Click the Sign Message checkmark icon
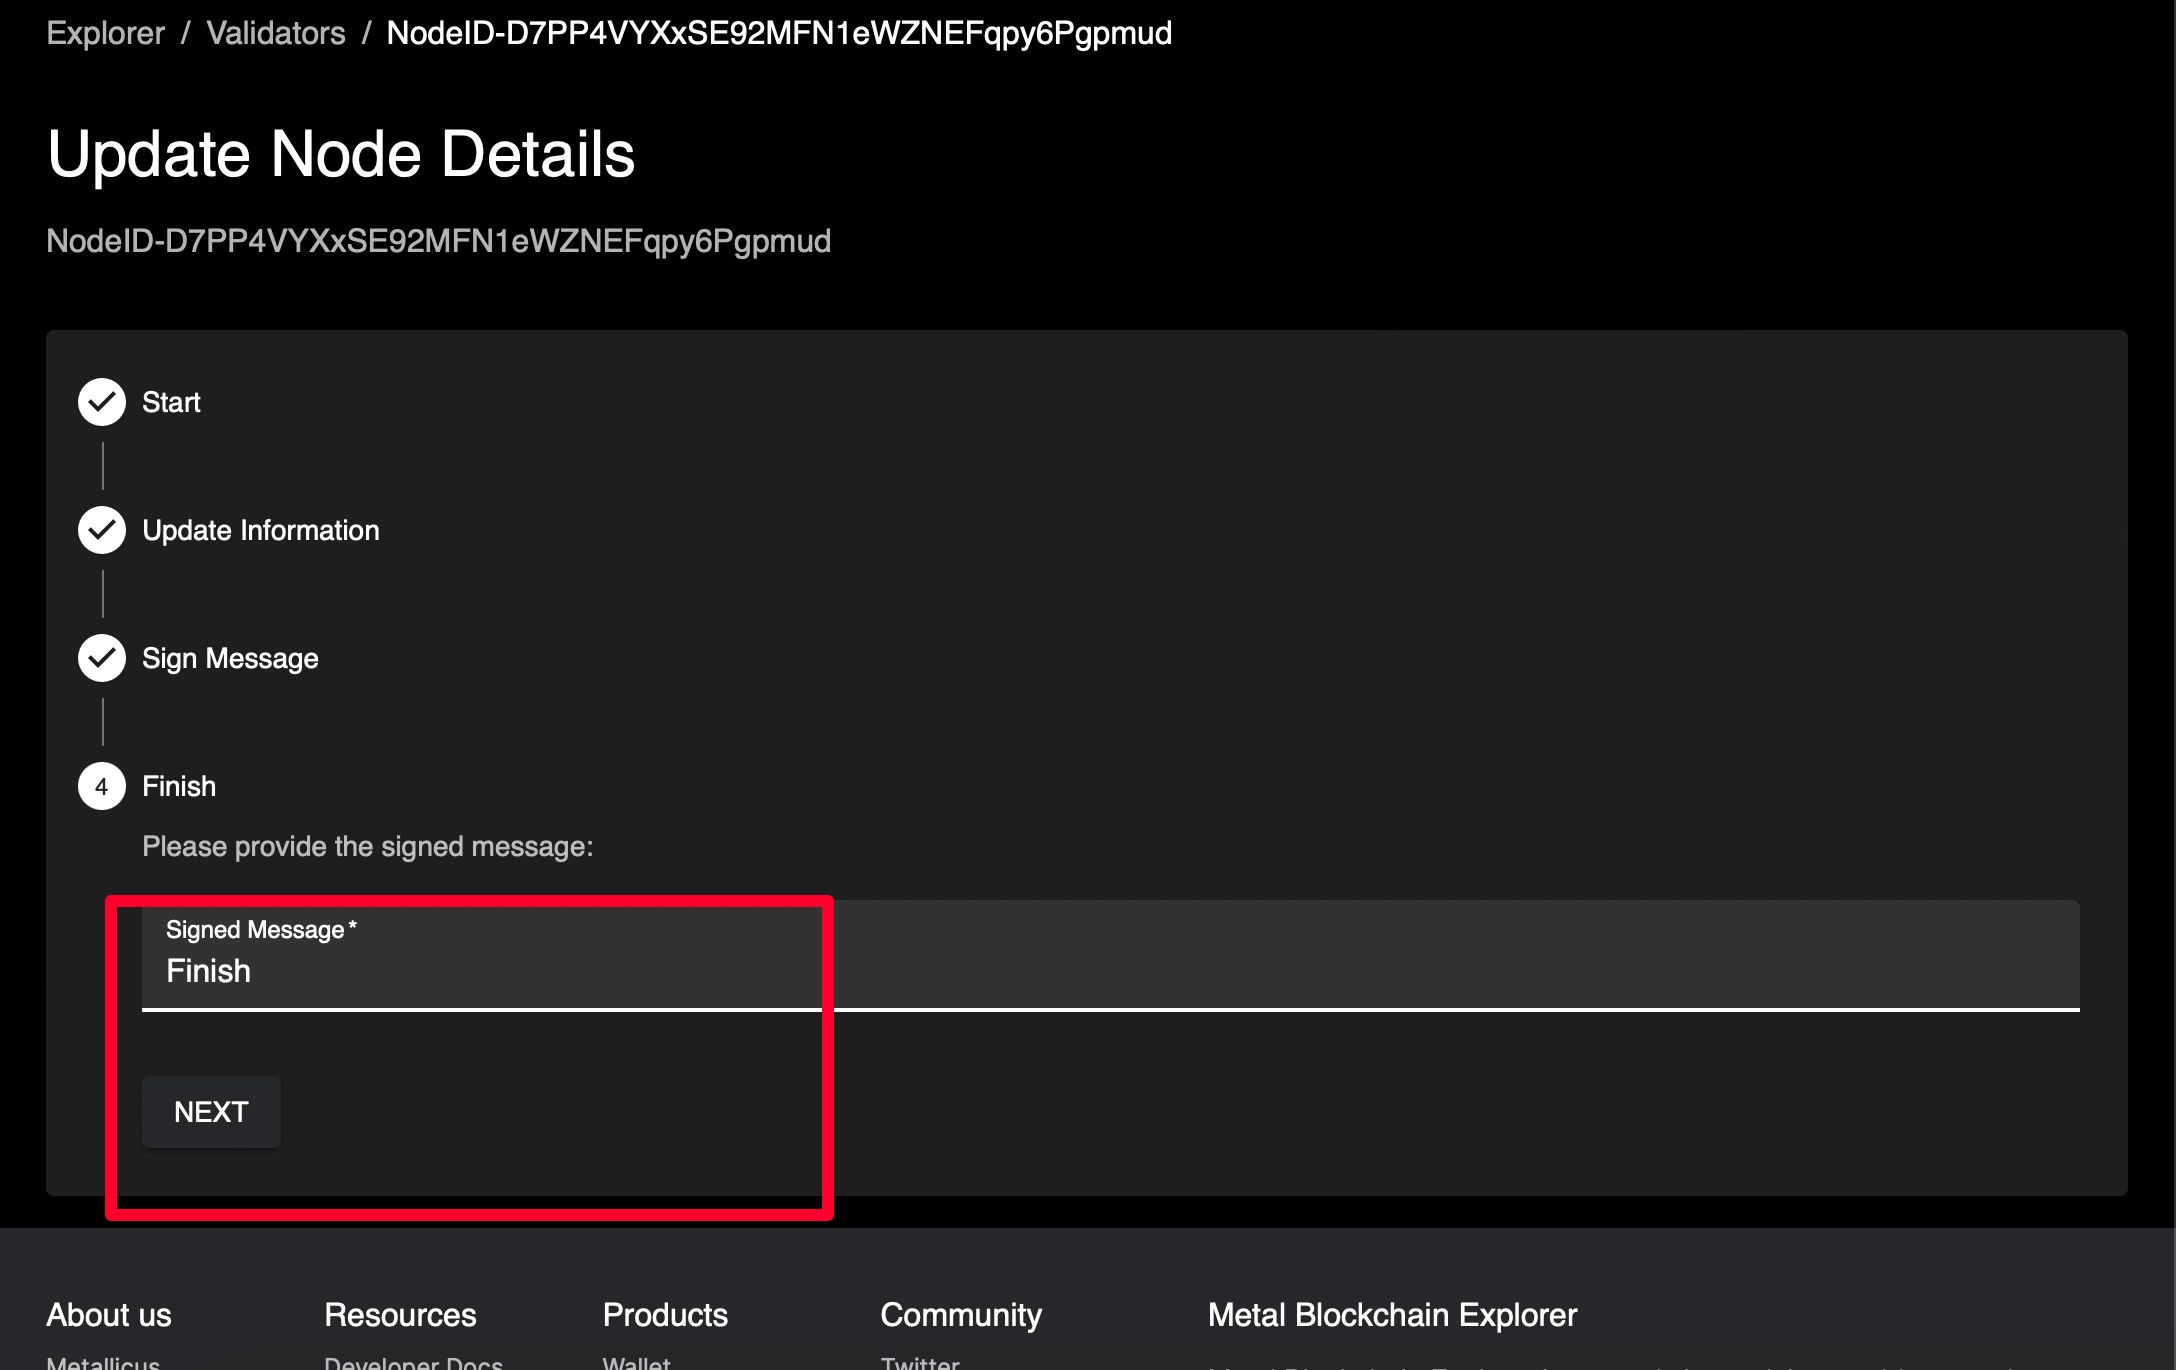2176x1370 pixels. click(x=101, y=658)
